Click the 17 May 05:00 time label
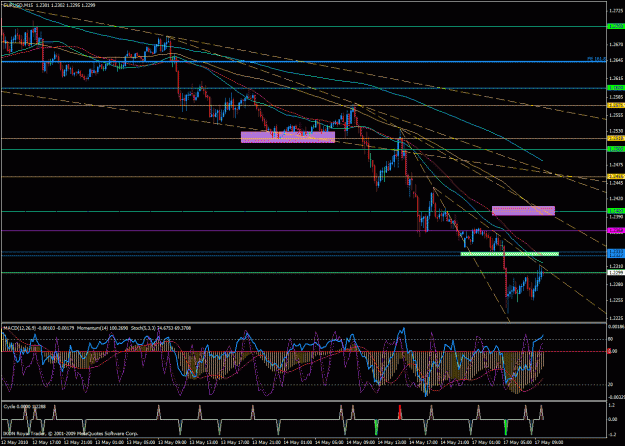The height and width of the screenshot is (446, 625). 518,442
